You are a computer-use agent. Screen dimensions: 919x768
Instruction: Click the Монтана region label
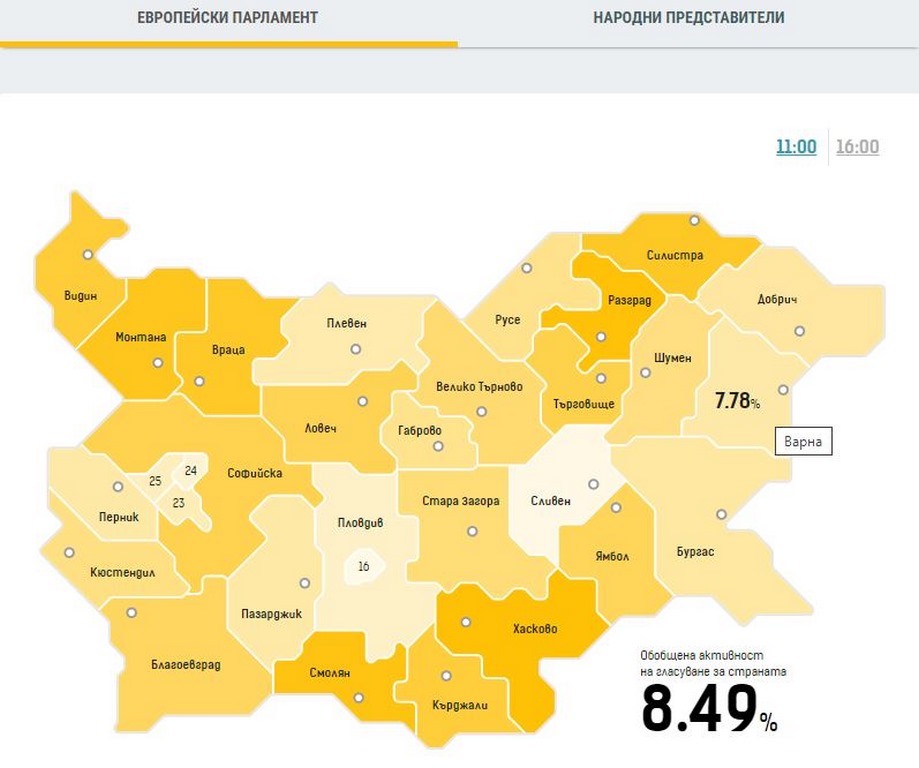click(x=140, y=337)
